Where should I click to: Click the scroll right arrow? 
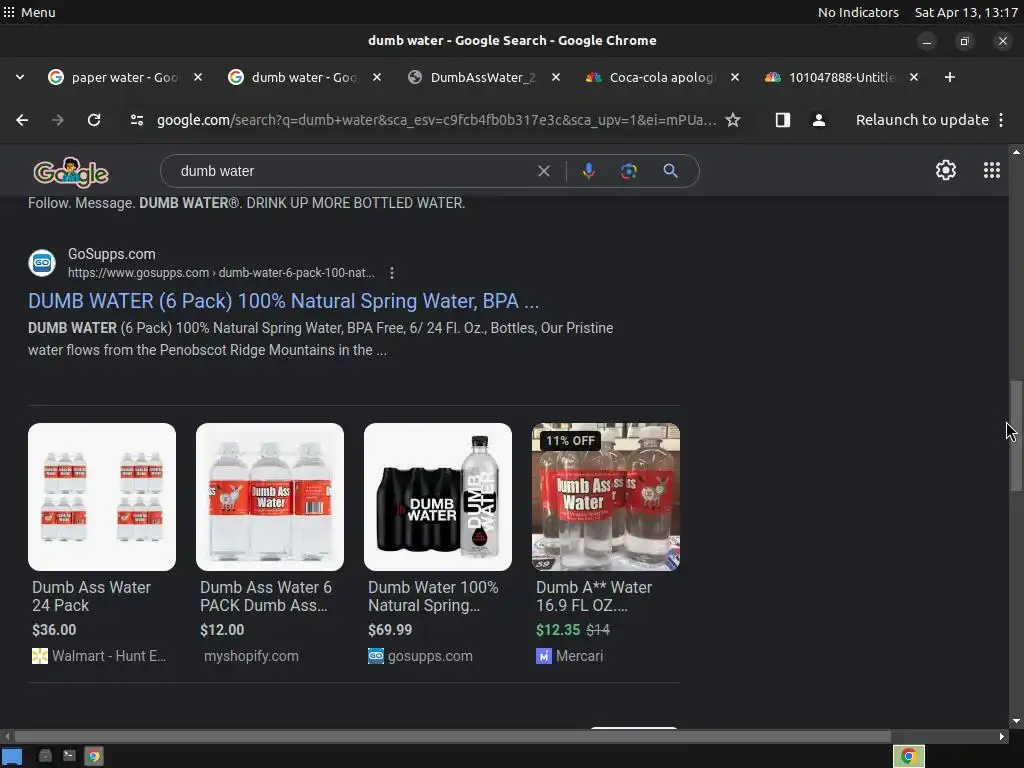click(x=1002, y=736)
